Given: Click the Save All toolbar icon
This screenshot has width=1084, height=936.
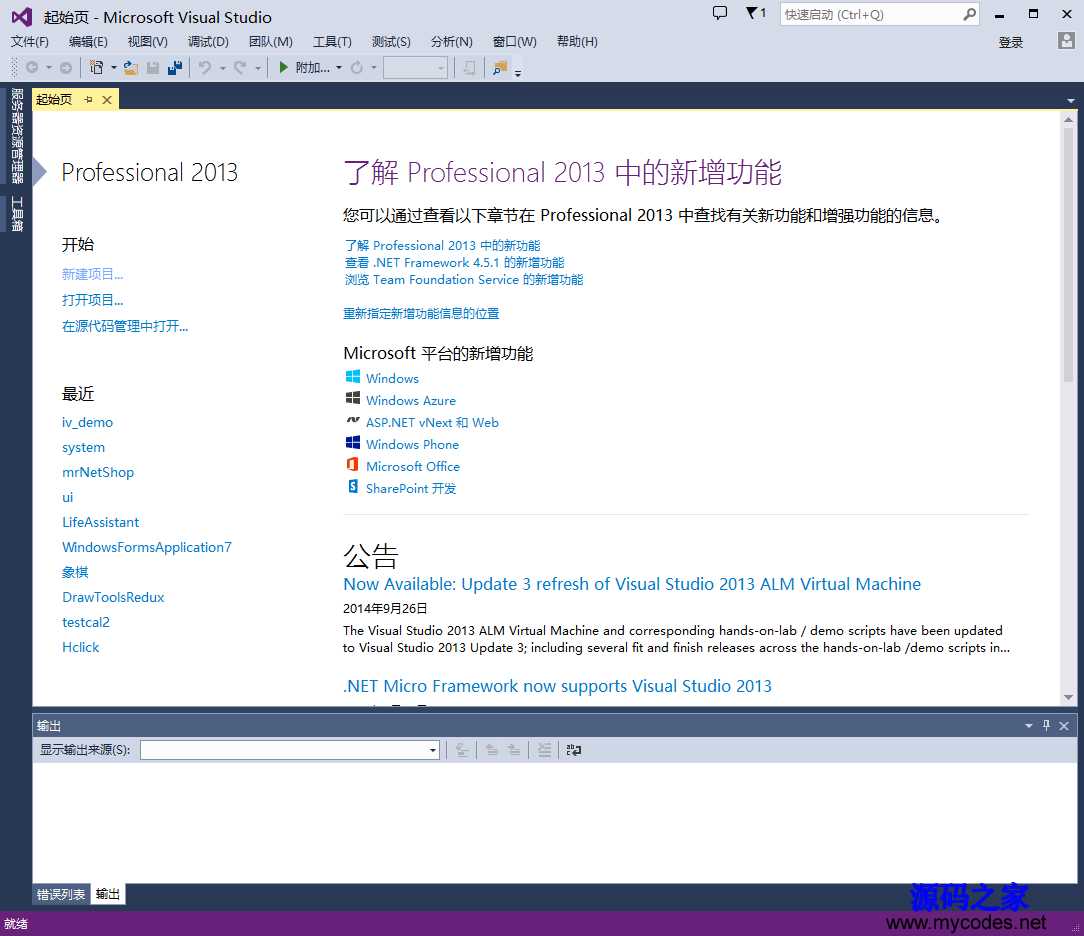Looking at the screenshot, I should click(175, 68).
